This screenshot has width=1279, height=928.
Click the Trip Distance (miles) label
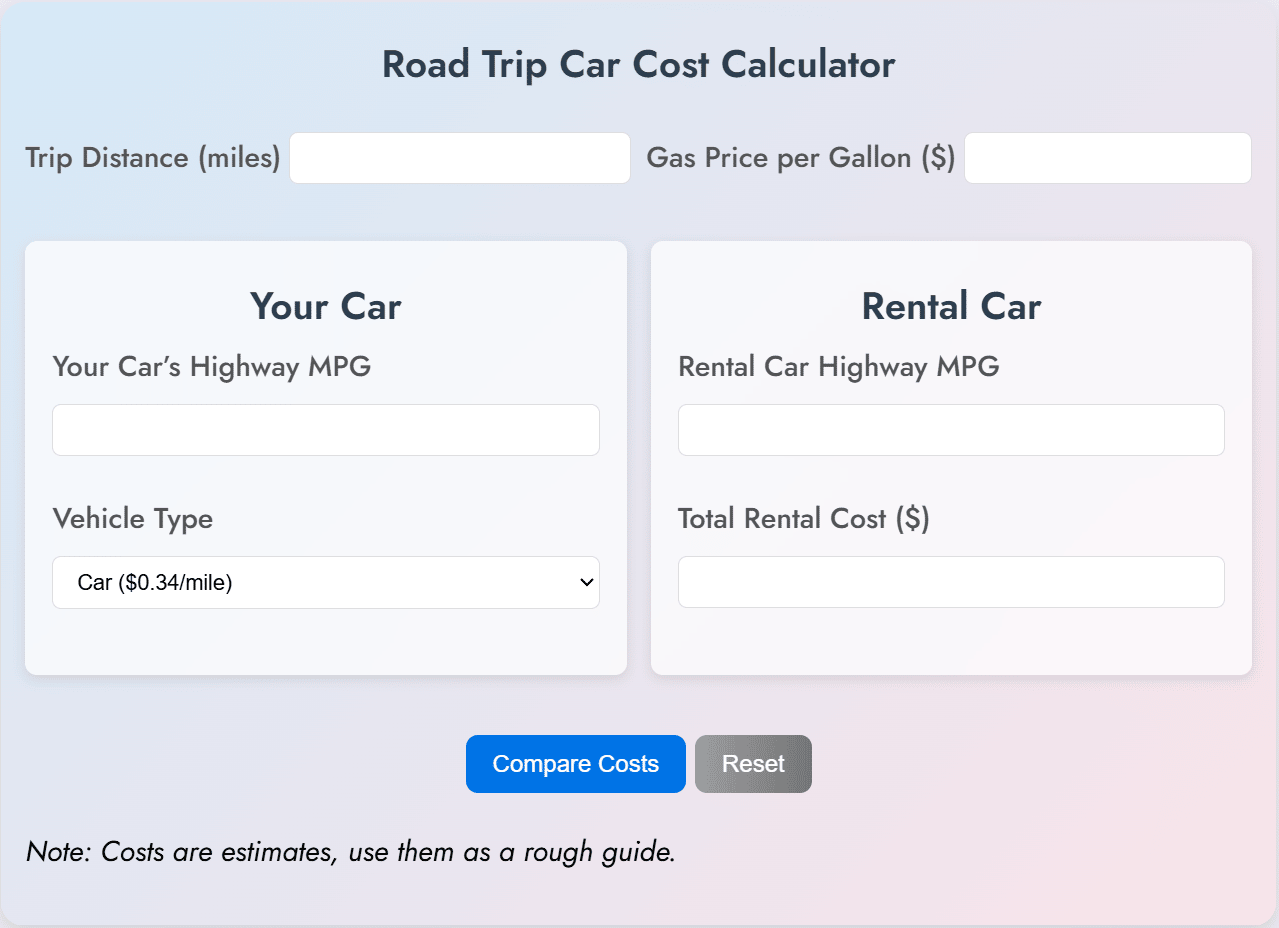click(151, 158)
